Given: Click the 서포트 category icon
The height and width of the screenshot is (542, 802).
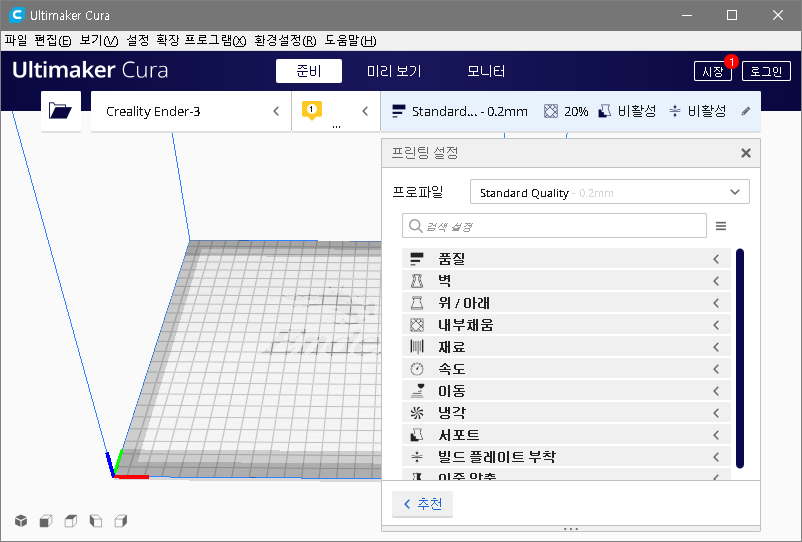Looking at the screenshot, I should click(417, 435).
